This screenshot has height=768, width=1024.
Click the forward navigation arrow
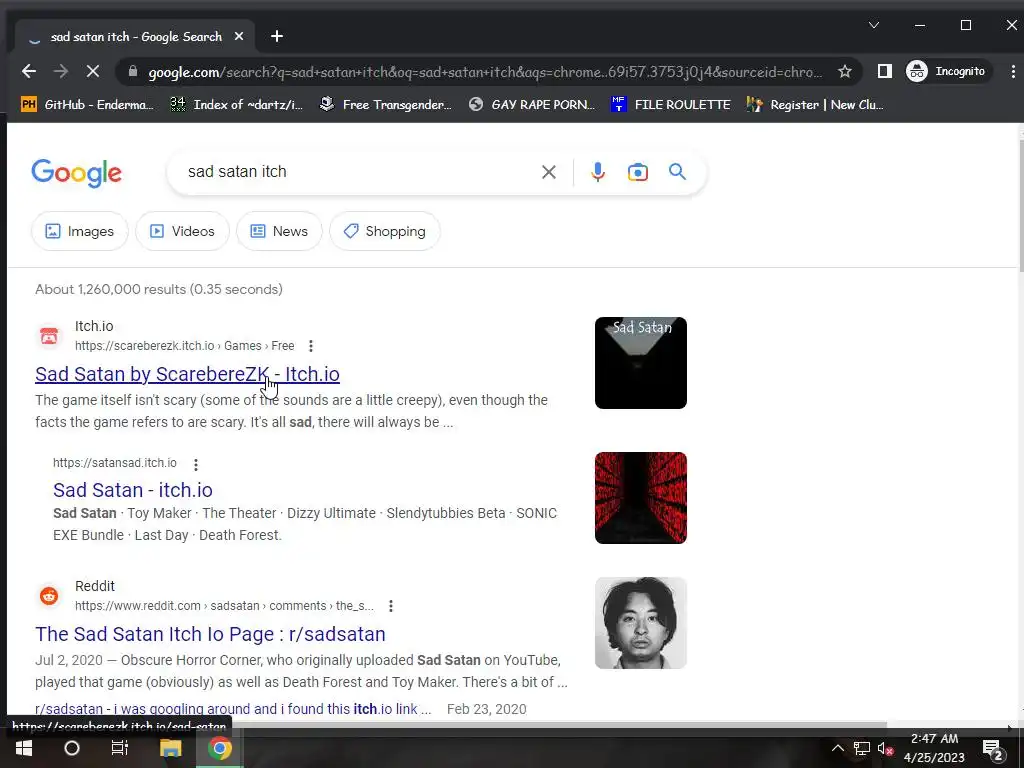point(61,71)
